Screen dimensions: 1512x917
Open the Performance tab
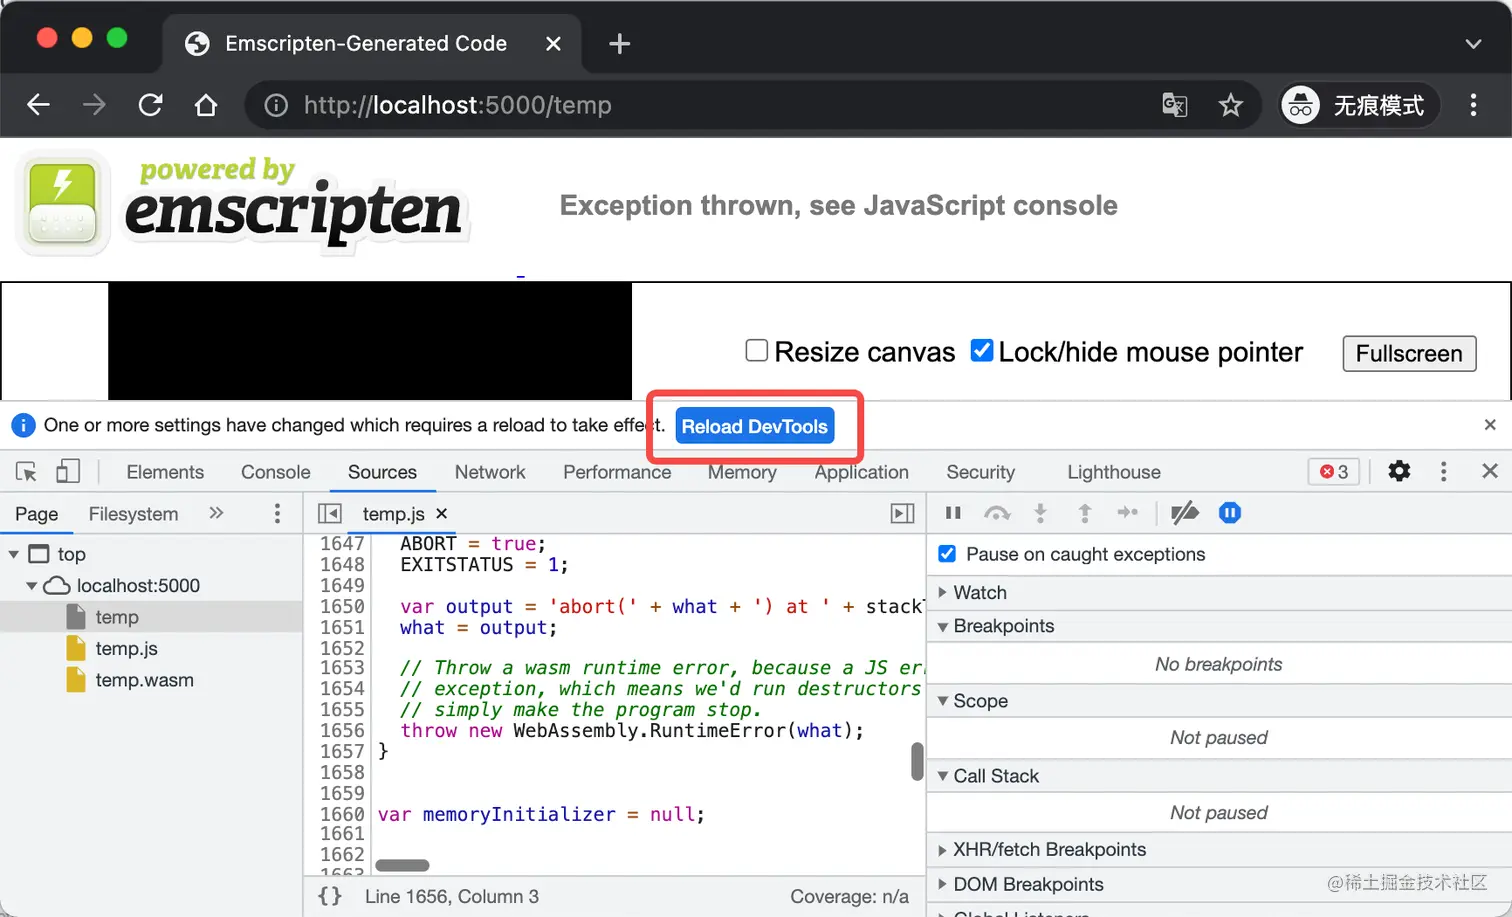pyautogui.click(x=617, y=472)
